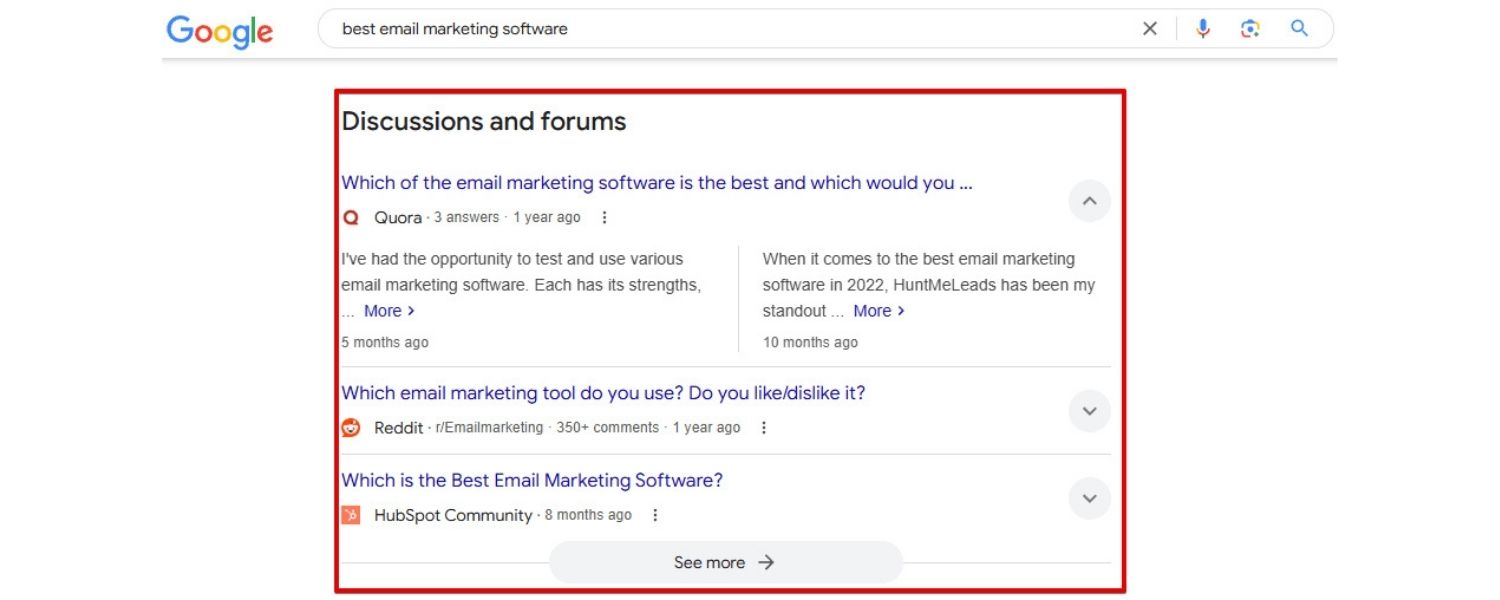Open the three-dot menu on the HubSpot result
This screenshot has width=1500, height=600.
(x=656, y=515)
